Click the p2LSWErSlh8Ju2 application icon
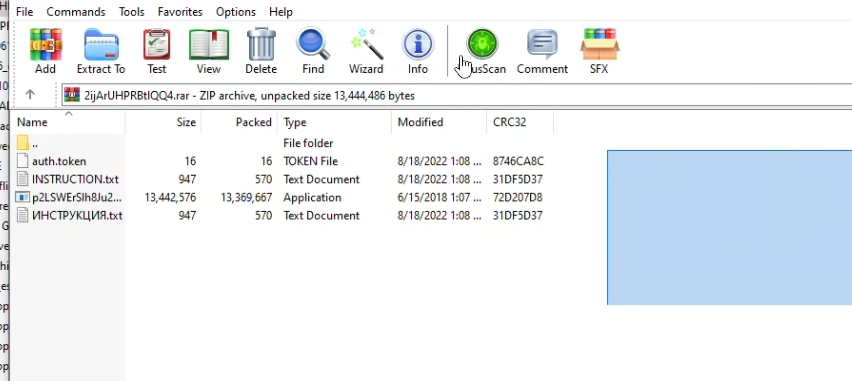The width and height of the screenshot is (852, 381). (23, 197)
